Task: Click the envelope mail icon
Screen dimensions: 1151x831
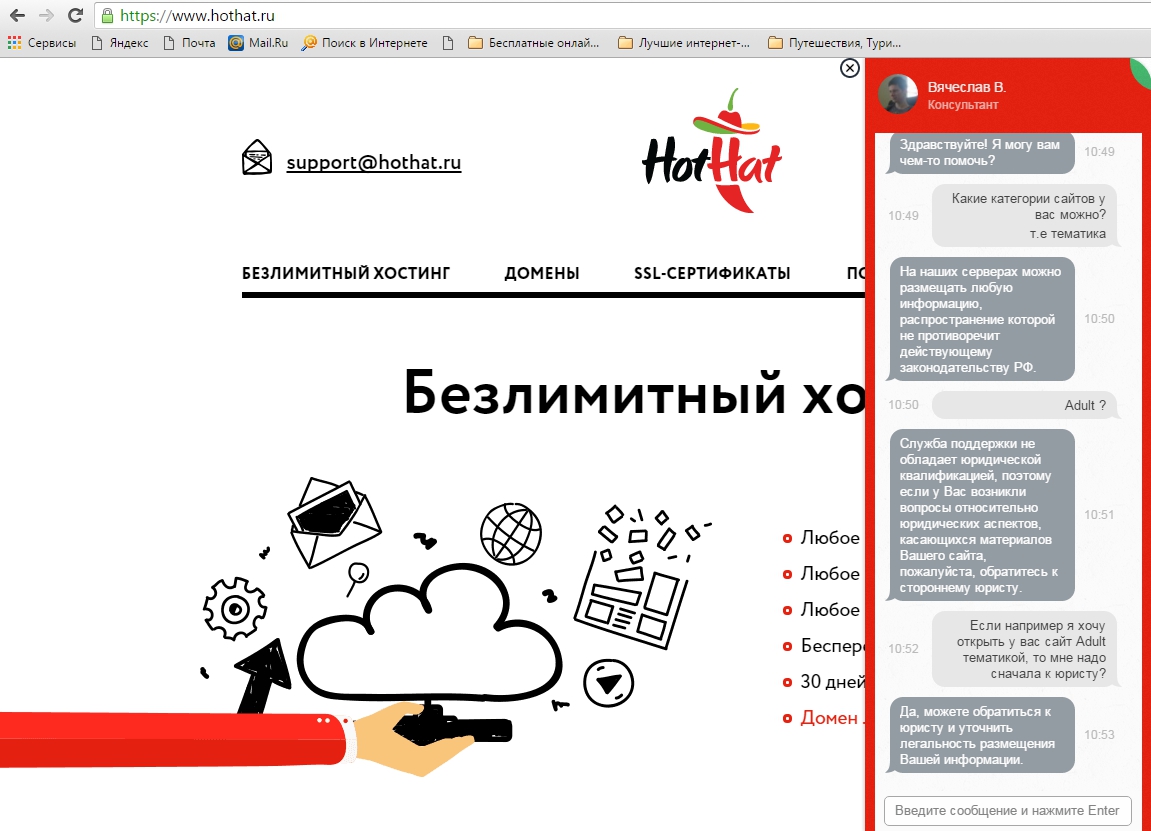Action: 257,157
